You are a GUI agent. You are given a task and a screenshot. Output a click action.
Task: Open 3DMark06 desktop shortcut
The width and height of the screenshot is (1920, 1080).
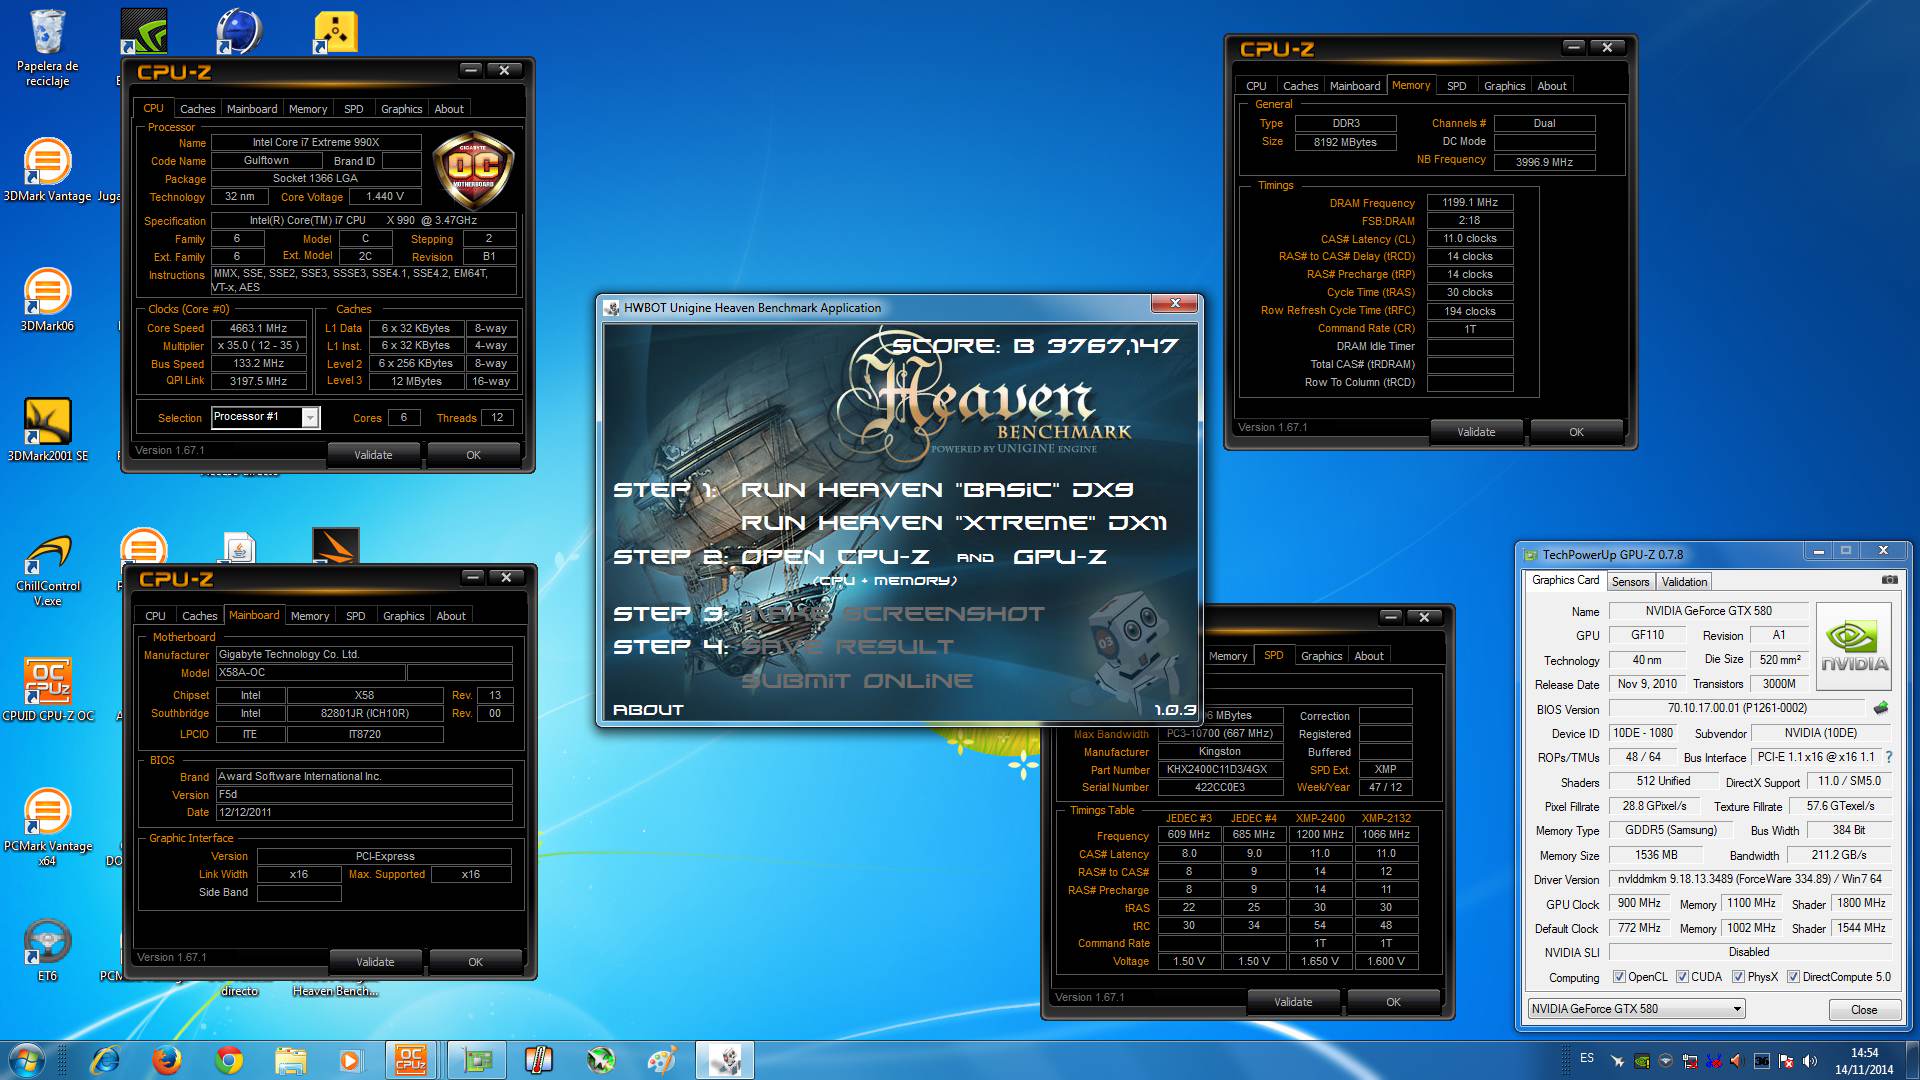[x=47, y=300]
